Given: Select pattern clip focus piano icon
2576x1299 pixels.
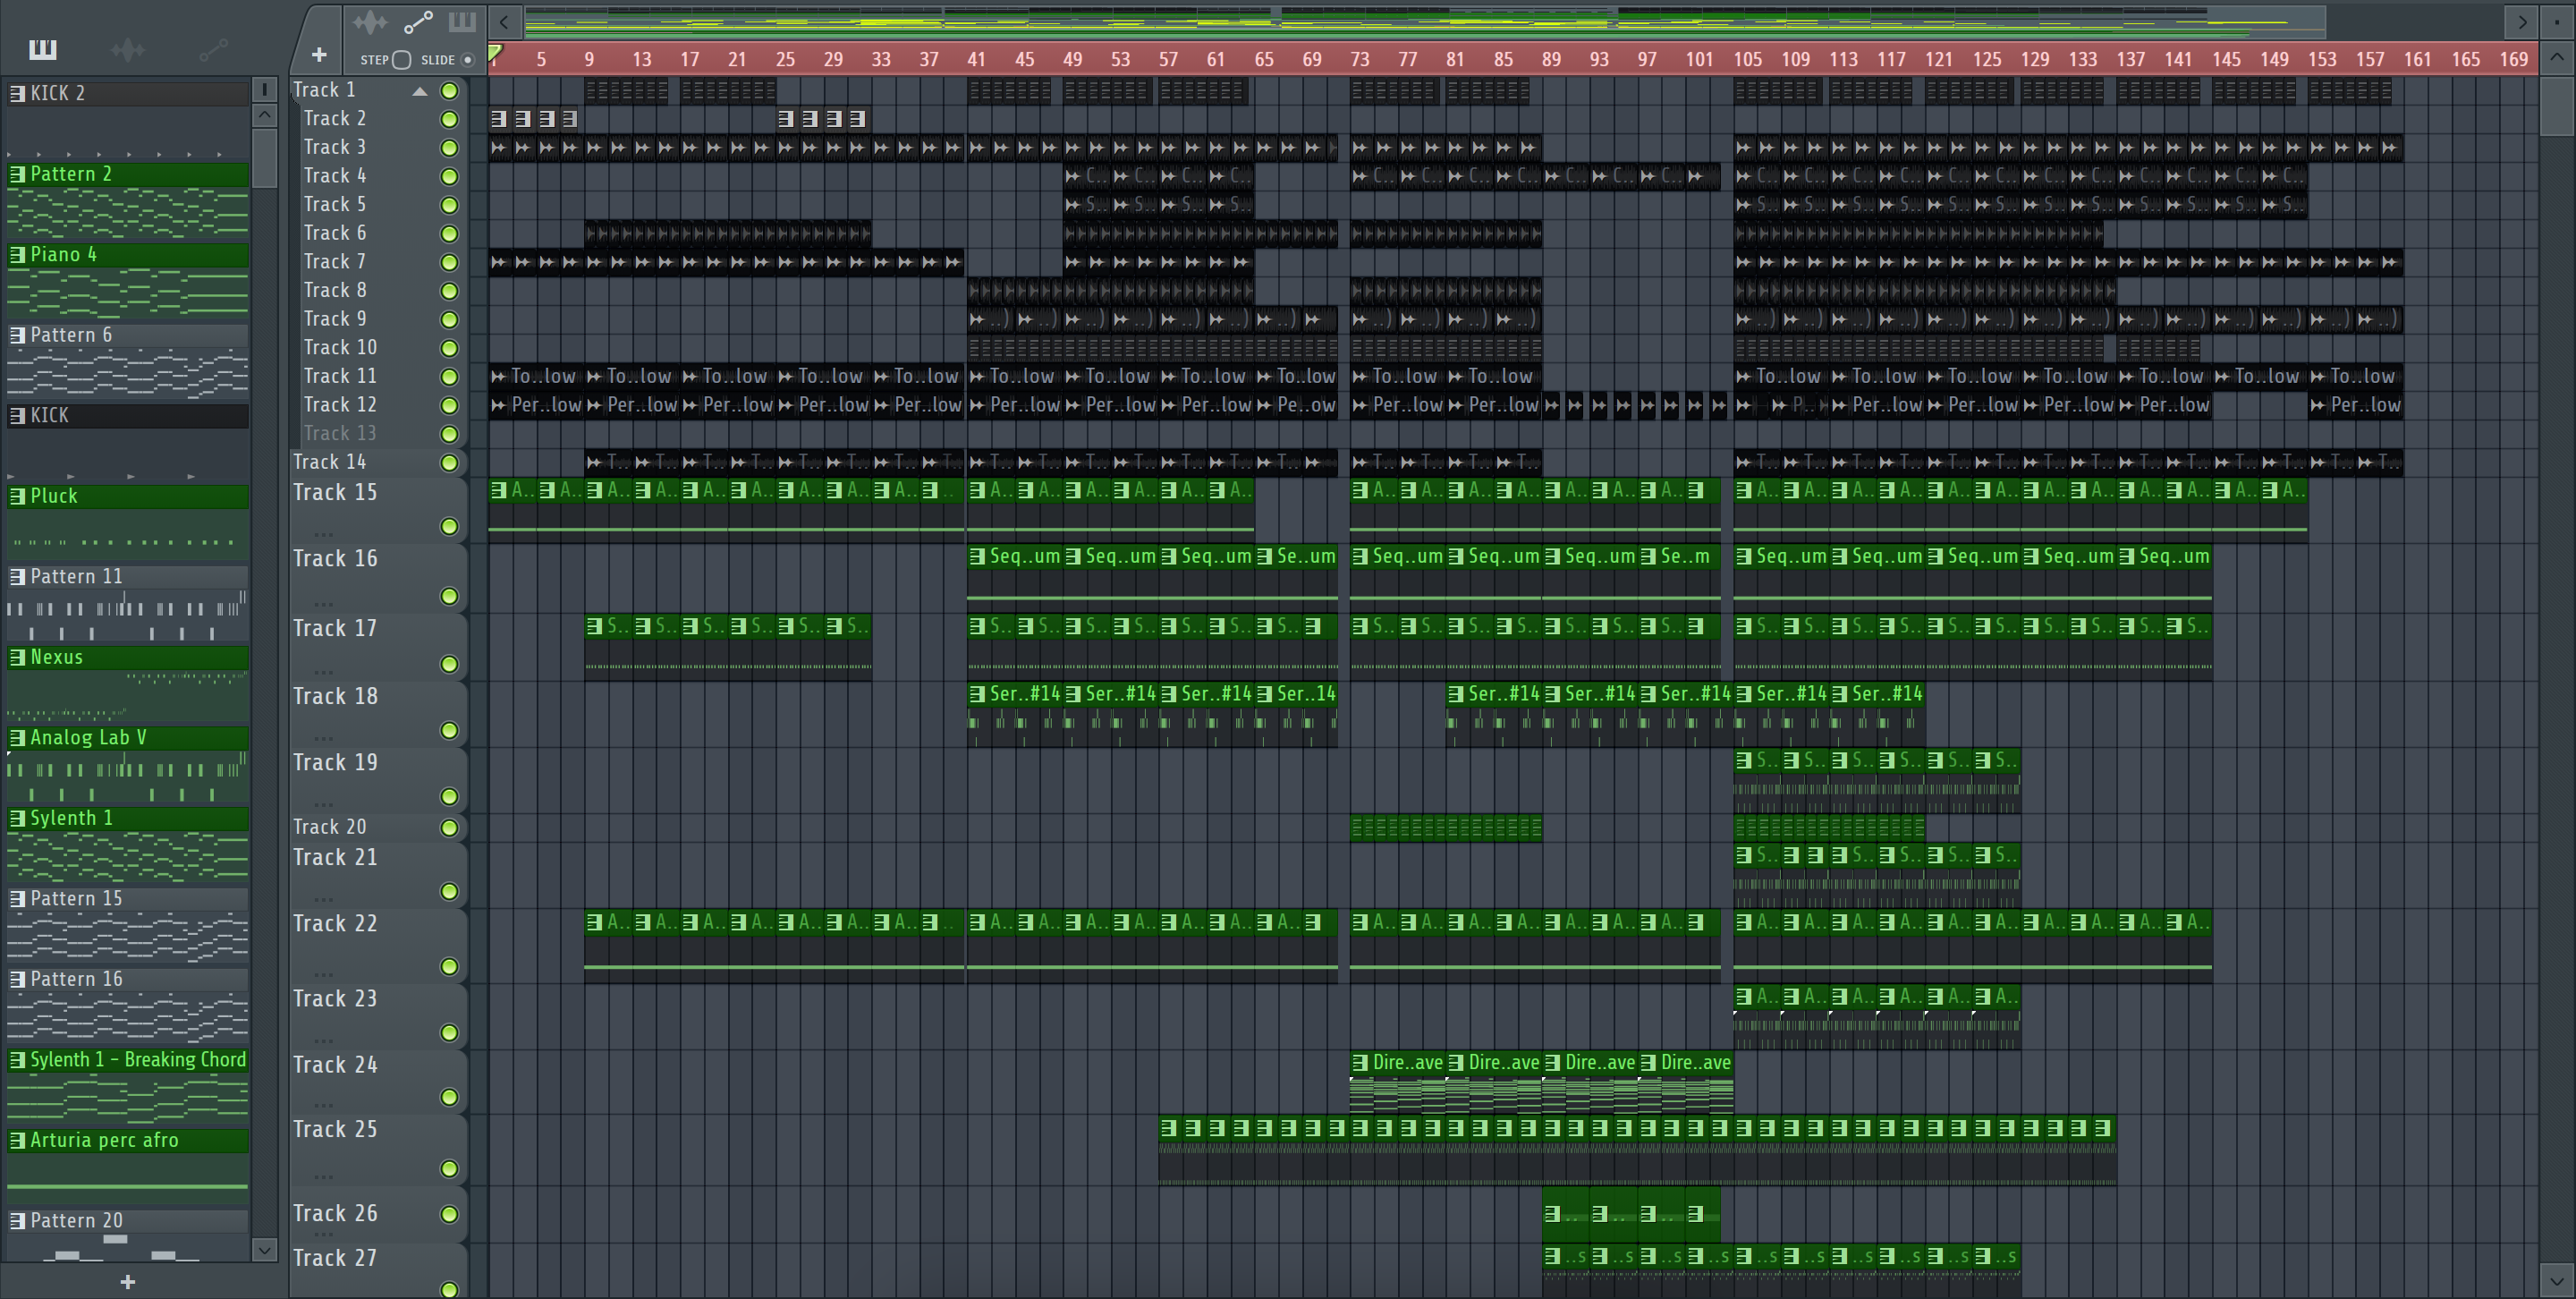Looking at the screenshot, I should click(x=462, y=21).
